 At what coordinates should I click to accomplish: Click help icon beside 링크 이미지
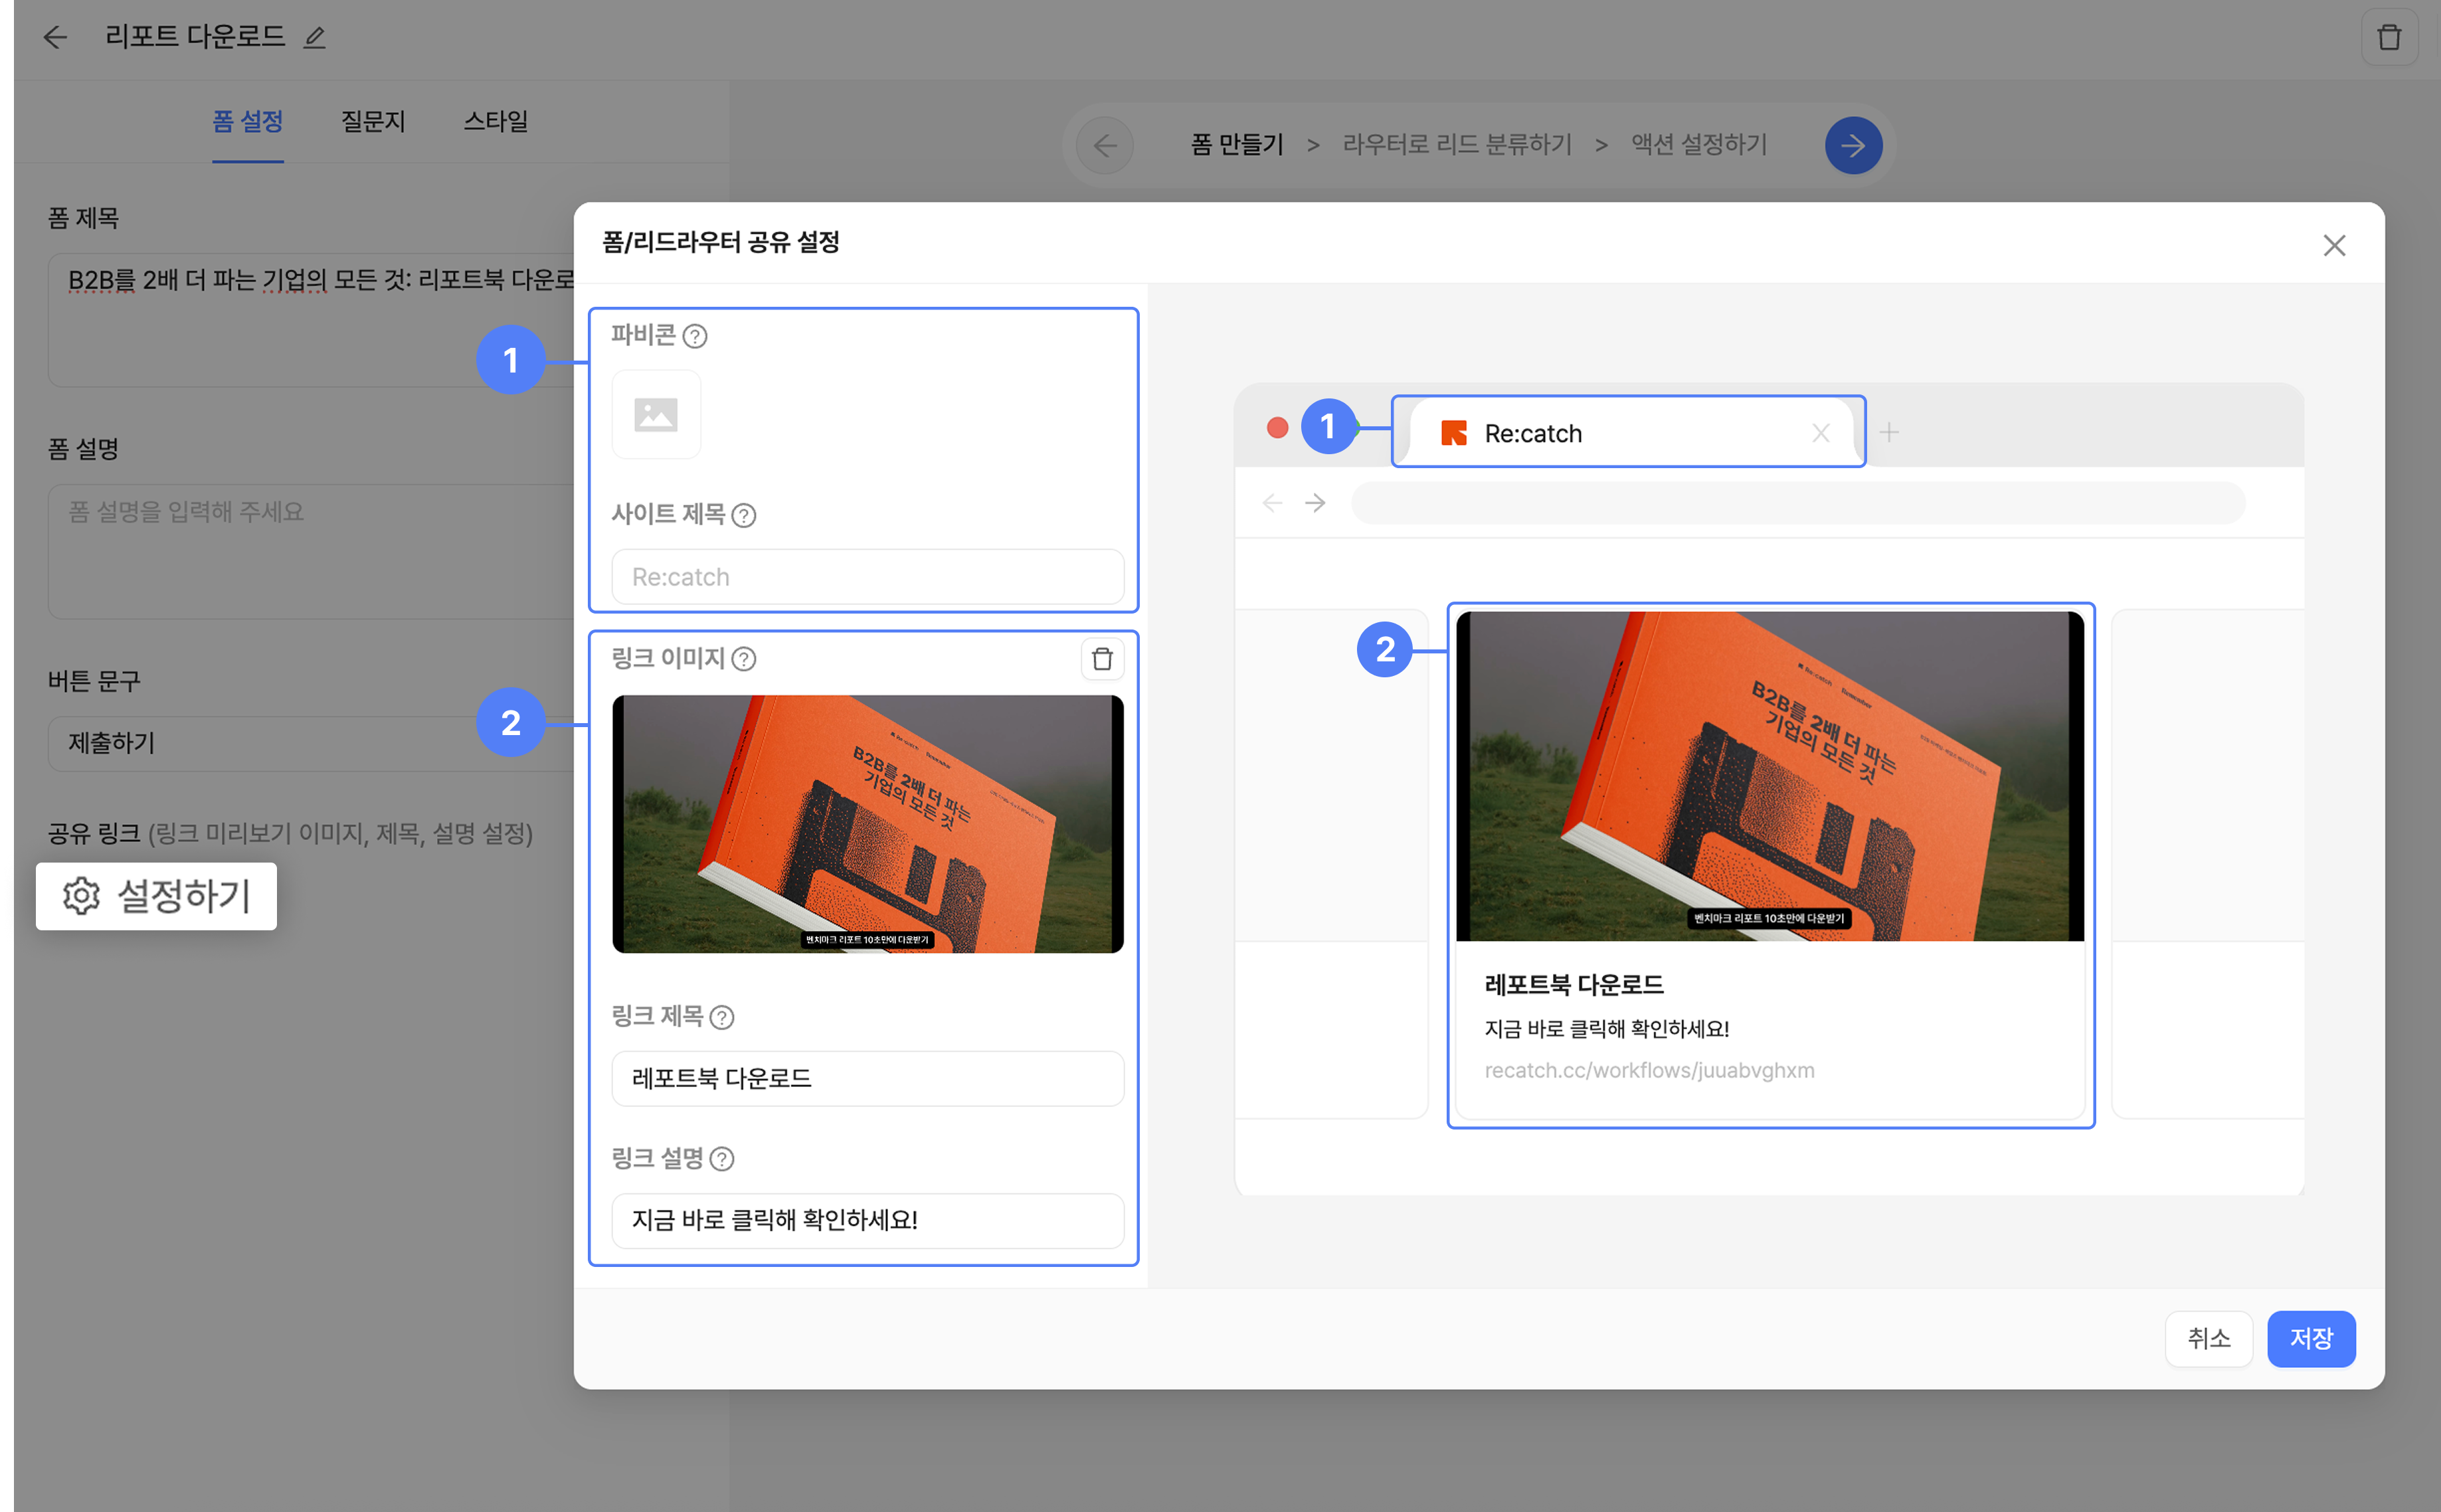tap(744, 659)
